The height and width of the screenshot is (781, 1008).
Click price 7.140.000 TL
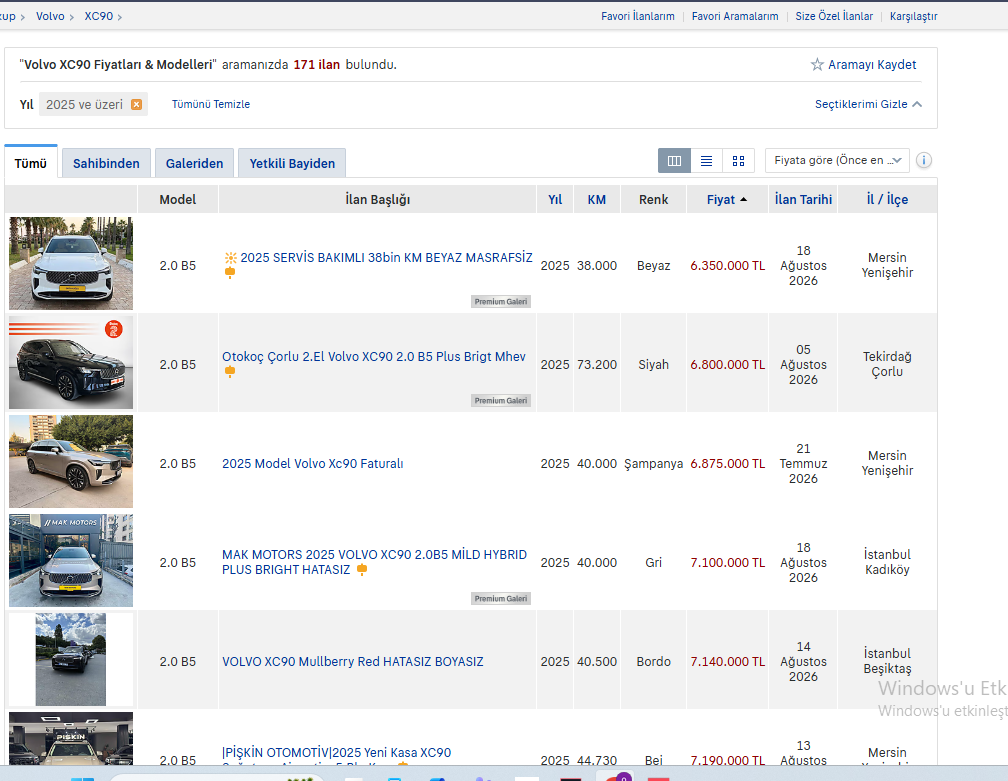727,661
